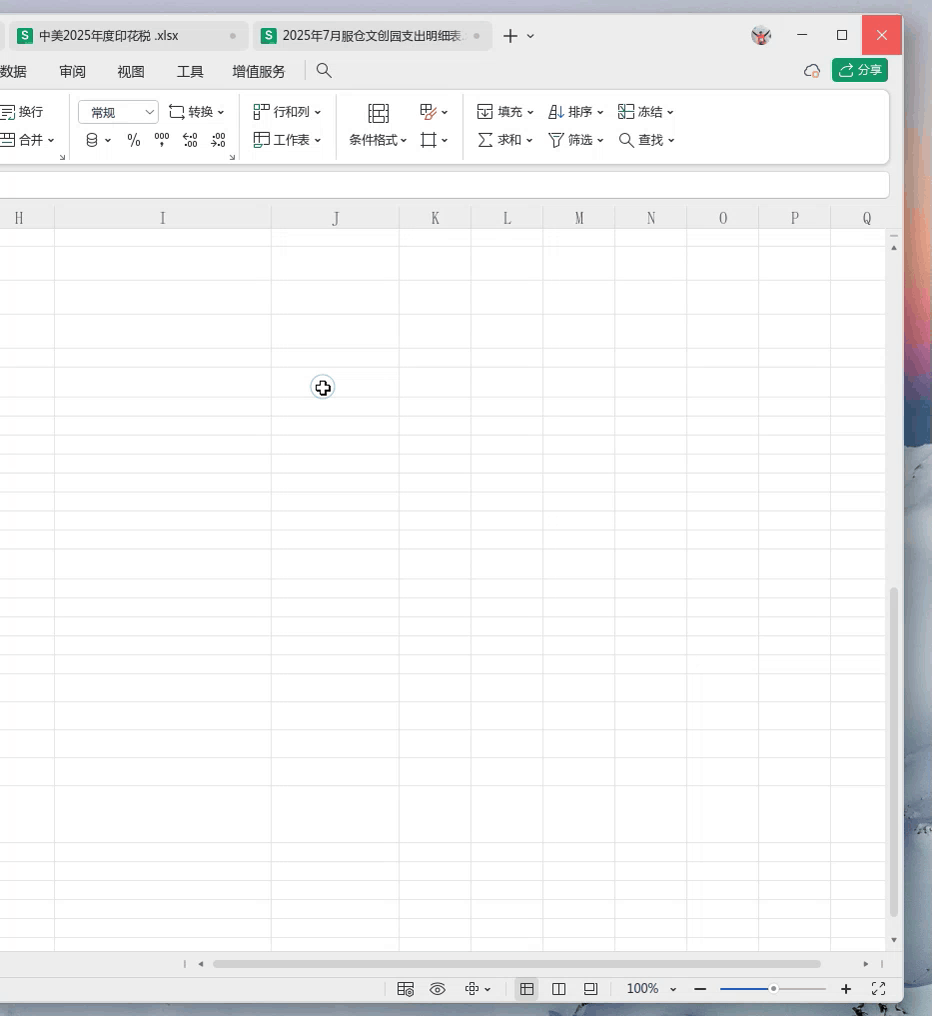Click the search magnifier icon in menu bar
This screenshot has width=932, height=1016.
(324, 71)
